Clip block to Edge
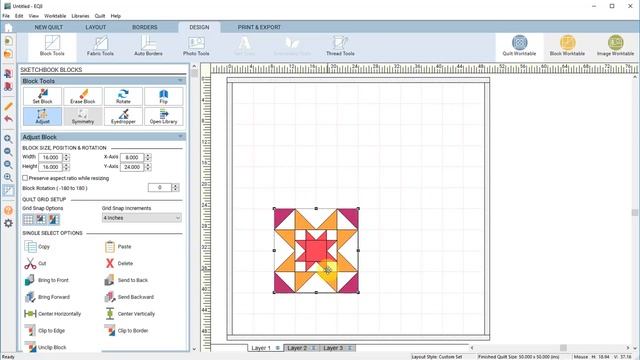The height and width of the screenshot is (360, 640). point(44,330)
